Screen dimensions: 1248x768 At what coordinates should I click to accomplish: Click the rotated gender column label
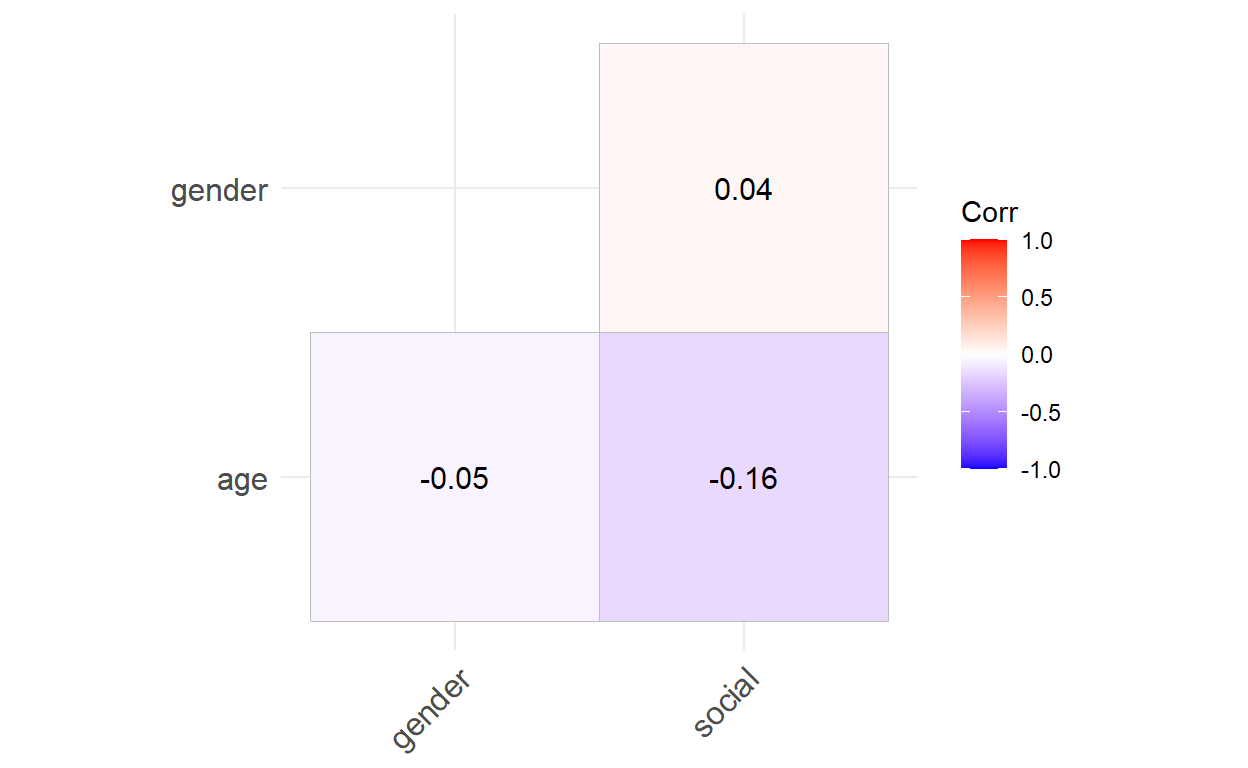click(x=430, y=711)
